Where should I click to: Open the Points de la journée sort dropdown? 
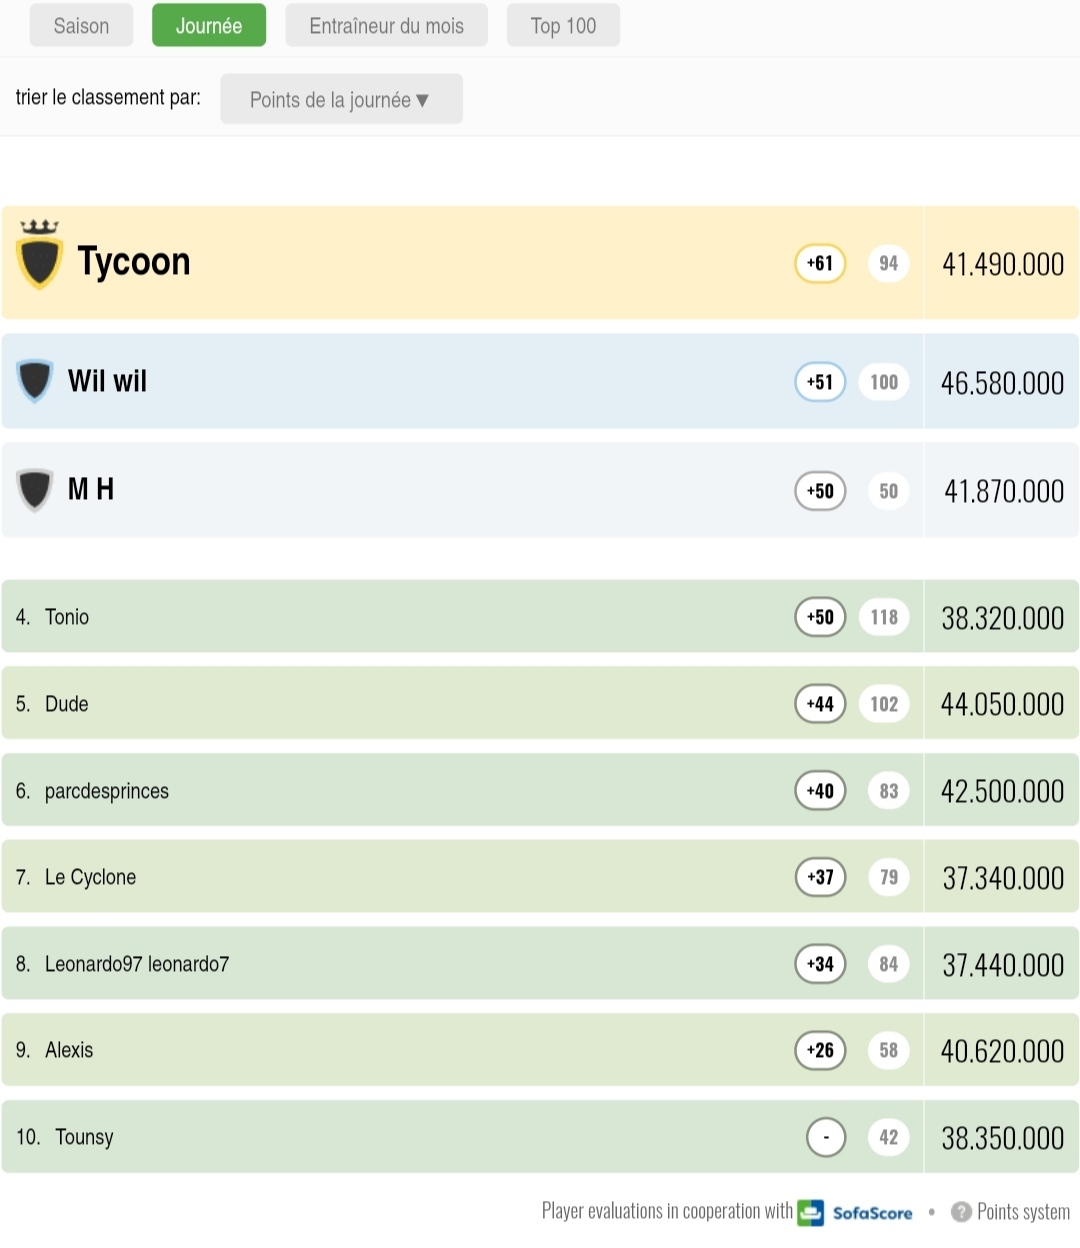[341, 100]
